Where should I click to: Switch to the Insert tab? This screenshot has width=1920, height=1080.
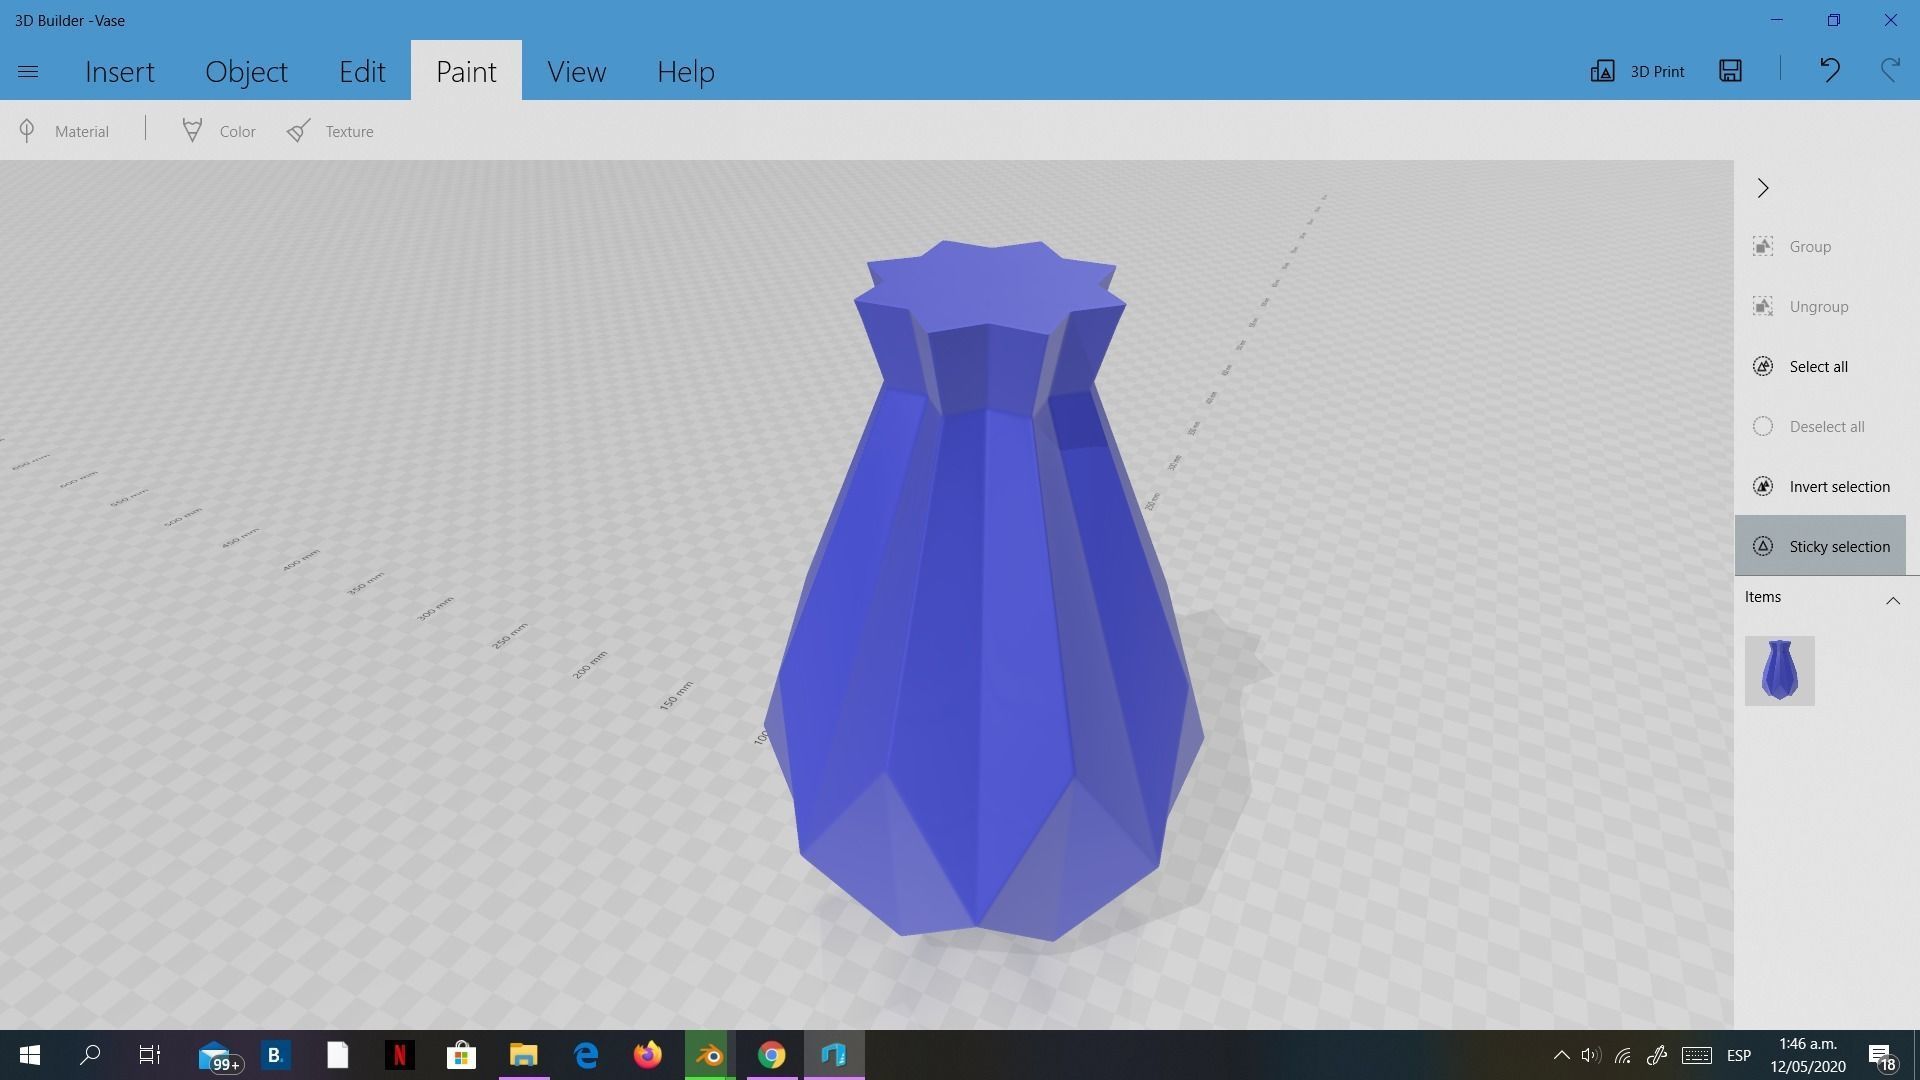120,71
